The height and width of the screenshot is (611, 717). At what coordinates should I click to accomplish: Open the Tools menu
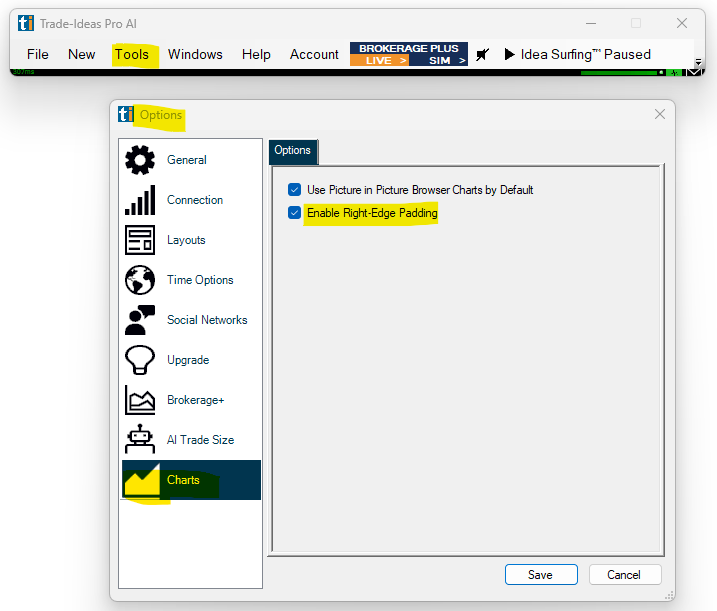click(x=131, y=55)
